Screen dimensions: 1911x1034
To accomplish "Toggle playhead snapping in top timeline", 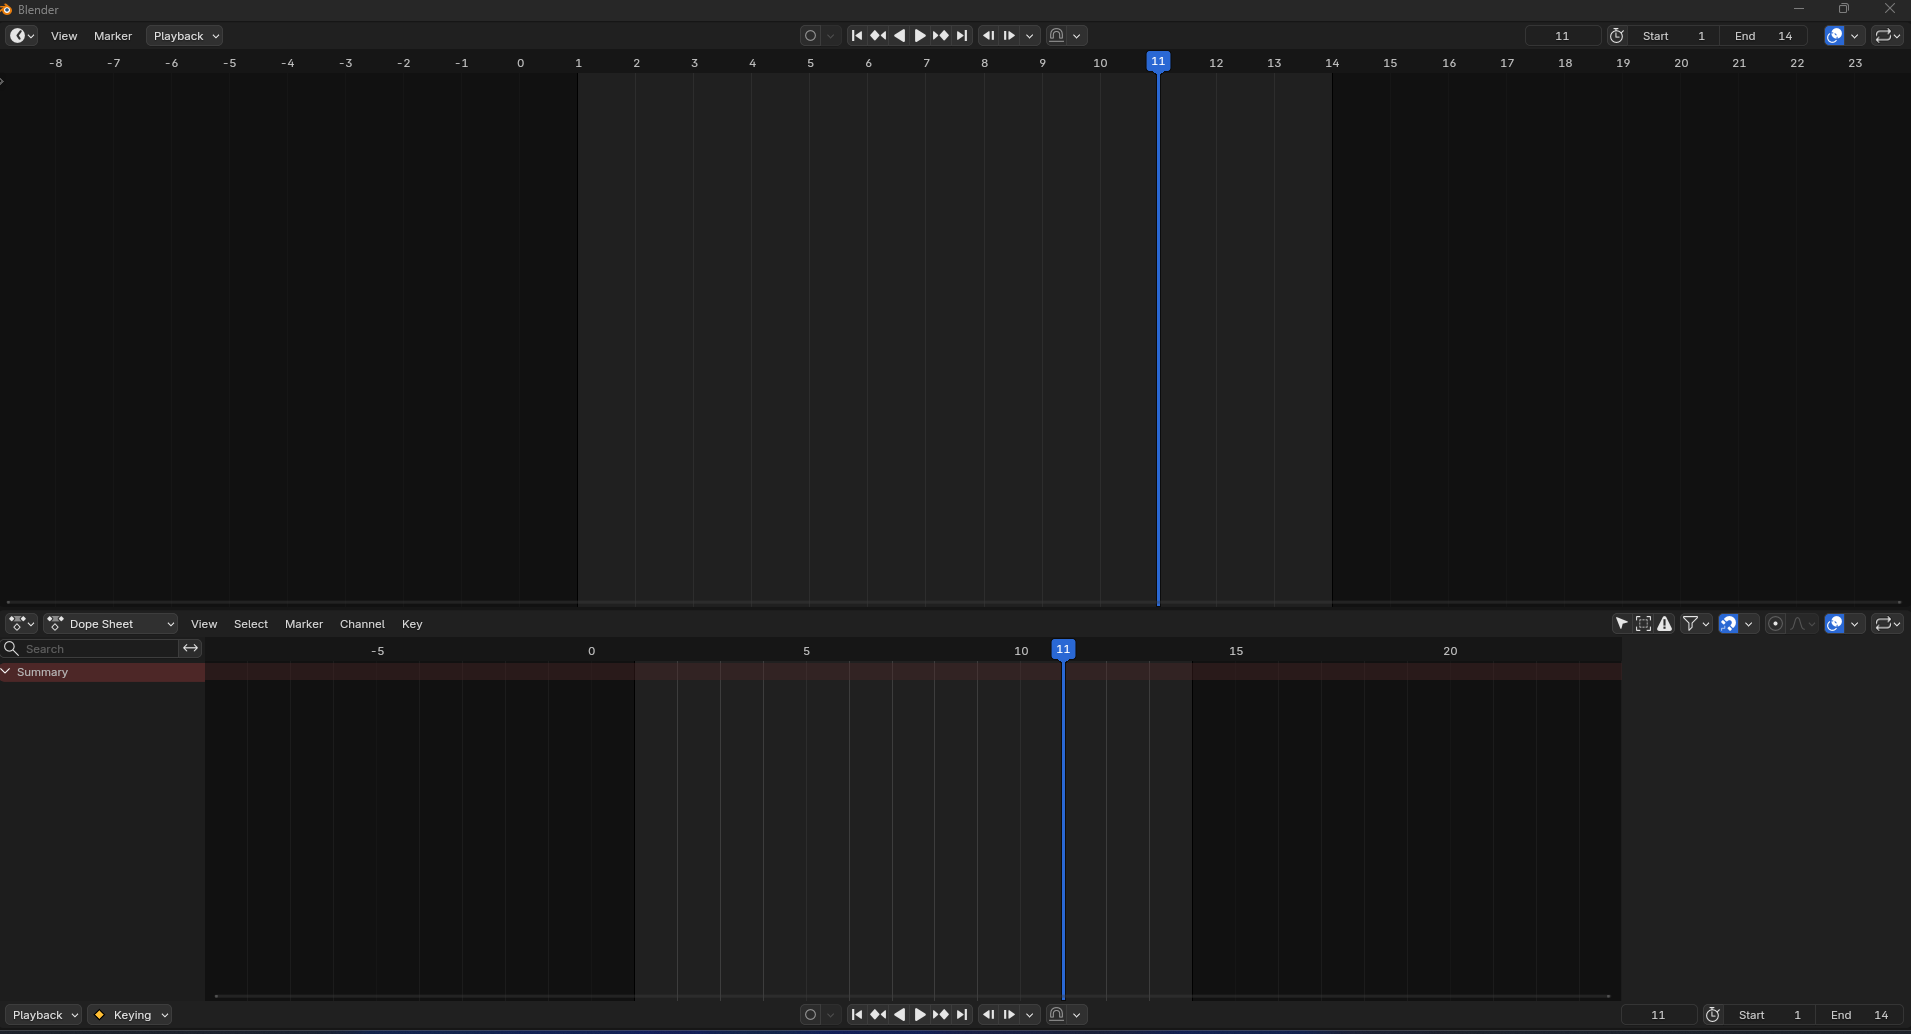I will (x=1056, y=36).
